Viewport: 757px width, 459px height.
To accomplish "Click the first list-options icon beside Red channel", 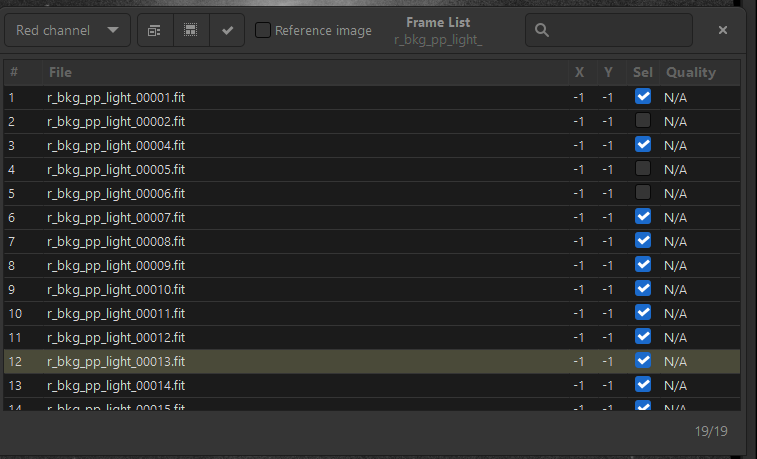I will (155, 31).
